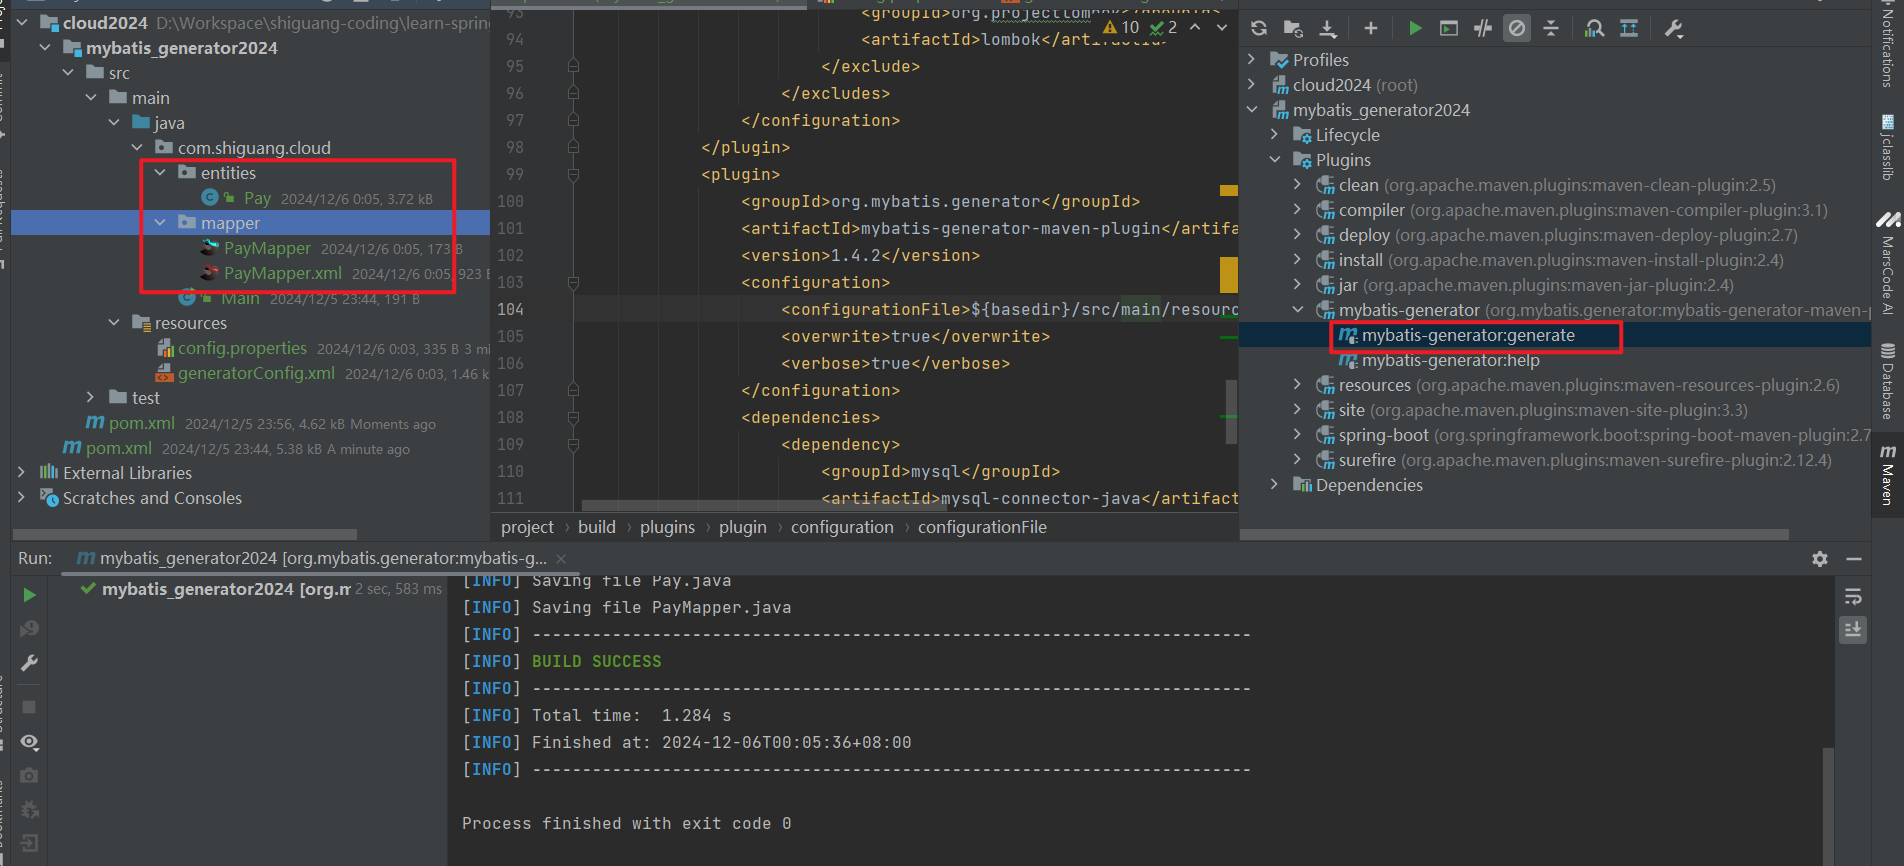Viewport: 1904px width, 866px height.
Task: Open jclasslib sidebar tab
Action: [x=1887, y=146]
